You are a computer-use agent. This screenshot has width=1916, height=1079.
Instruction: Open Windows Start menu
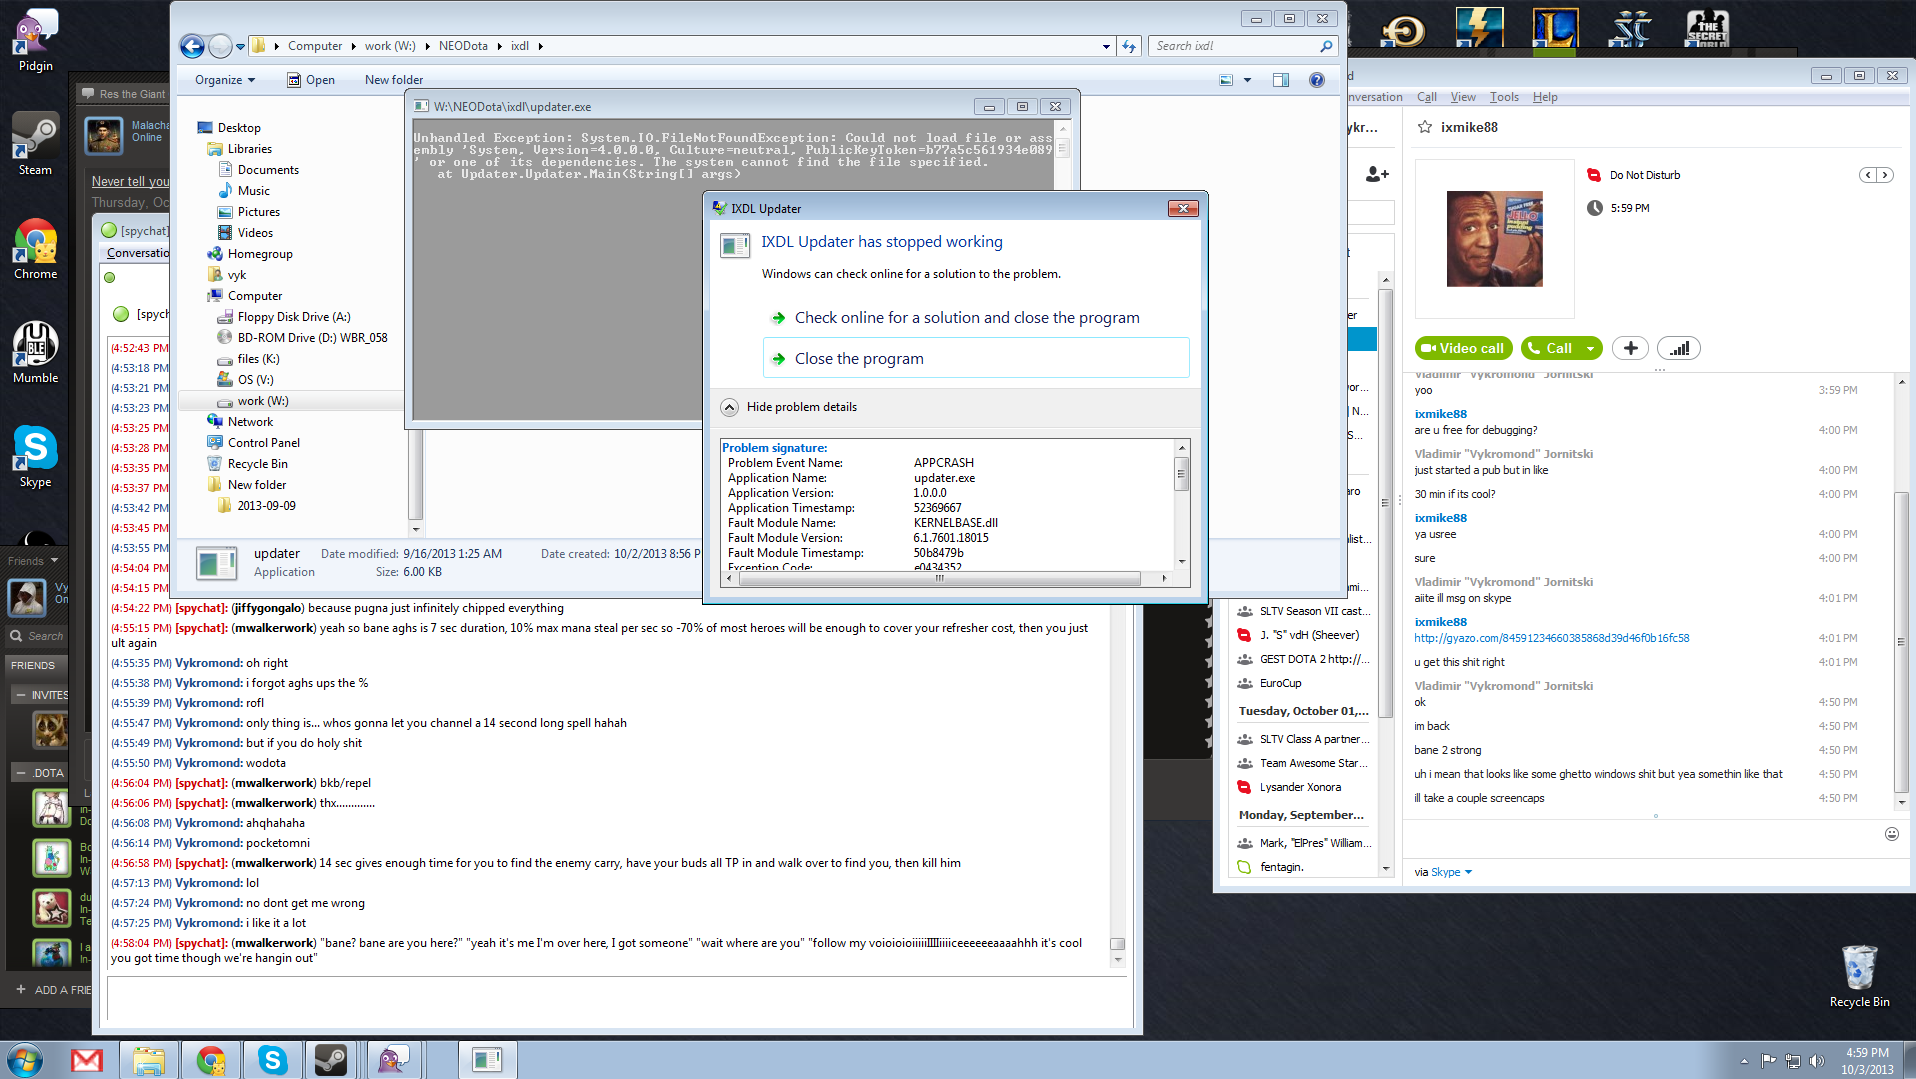(x=24, y=1060)
